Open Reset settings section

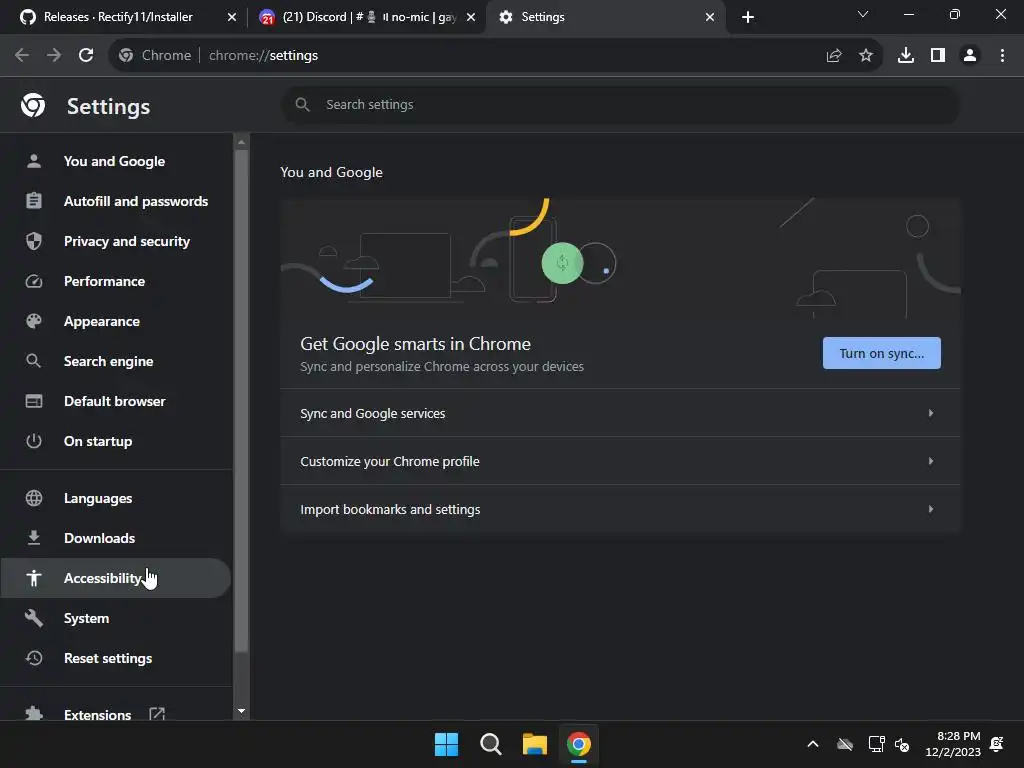[x=115, y=658]
